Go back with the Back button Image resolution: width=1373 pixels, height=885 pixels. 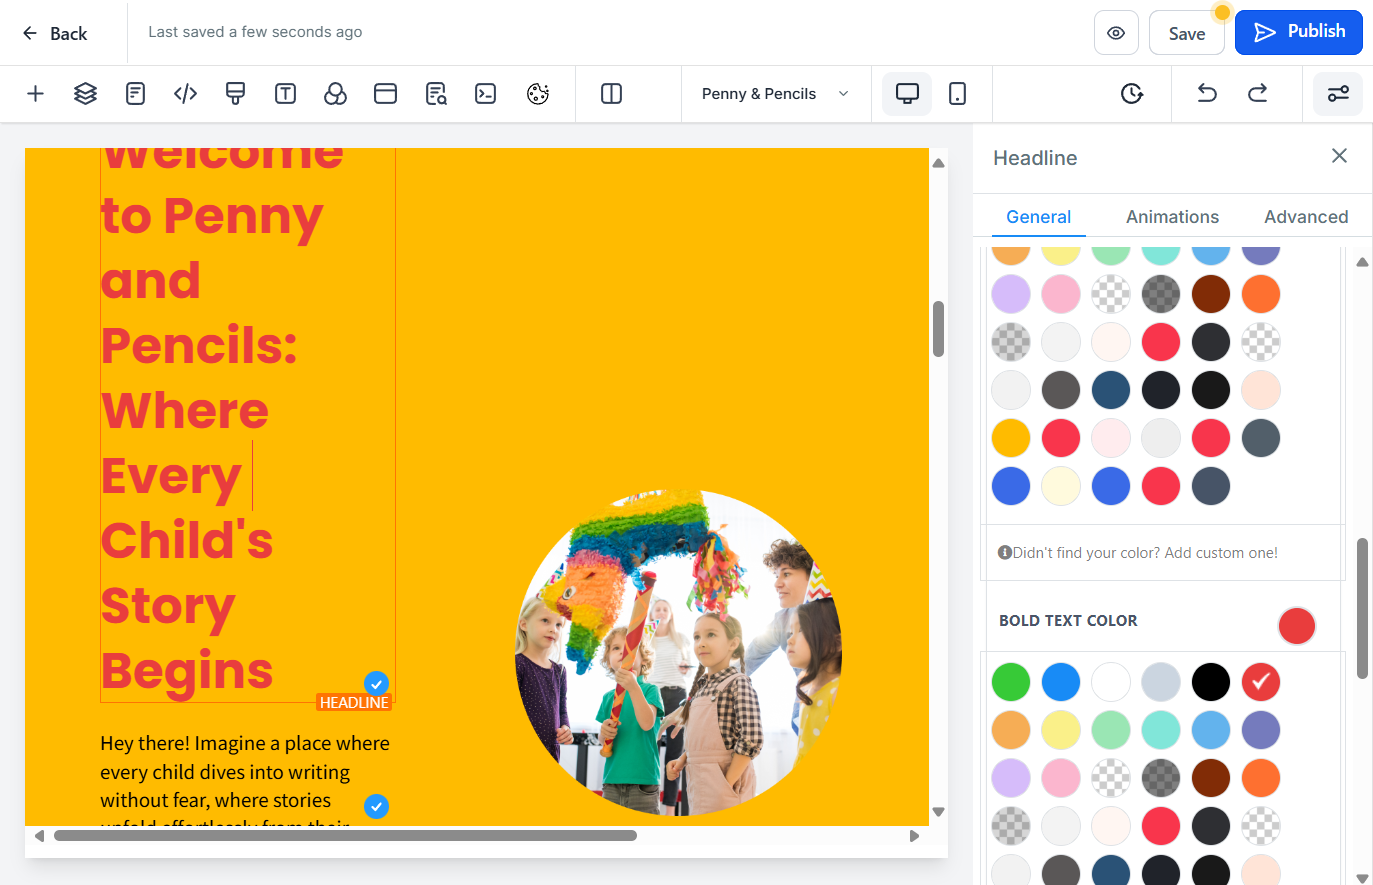55,33
